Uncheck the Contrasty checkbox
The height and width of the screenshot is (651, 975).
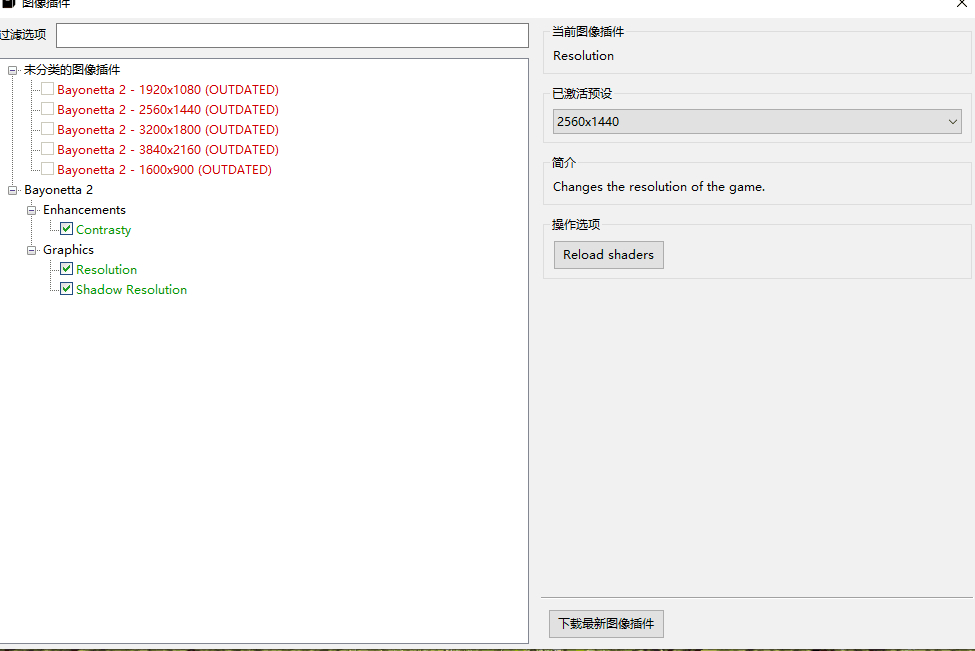pyautogui.click(x=67, y=229)
